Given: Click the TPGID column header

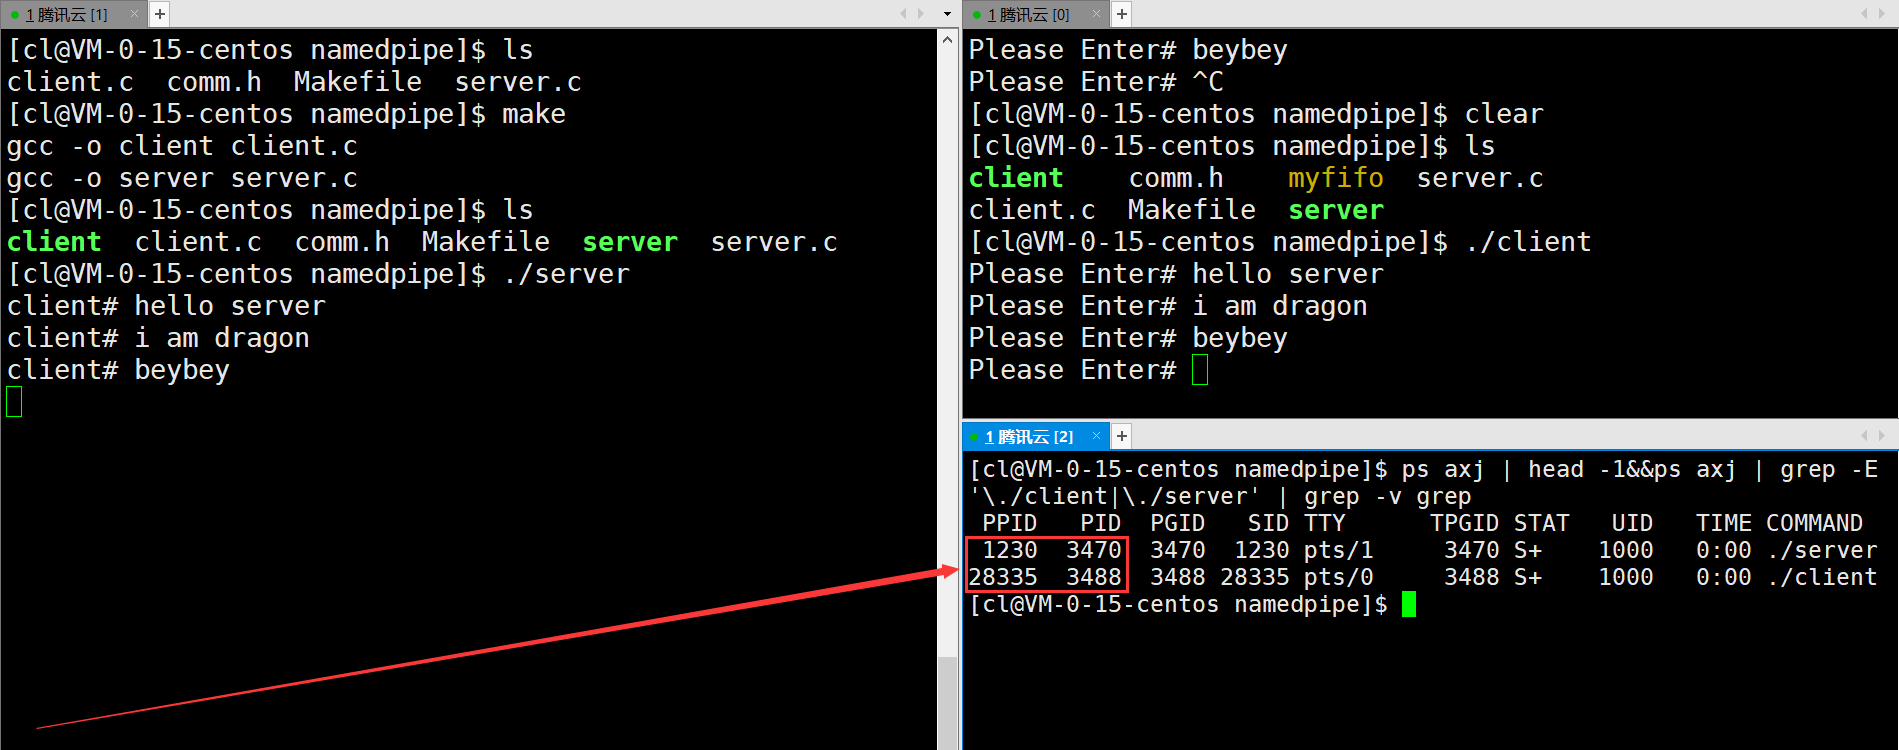Looking at the screenshot, I should 1464,523.
